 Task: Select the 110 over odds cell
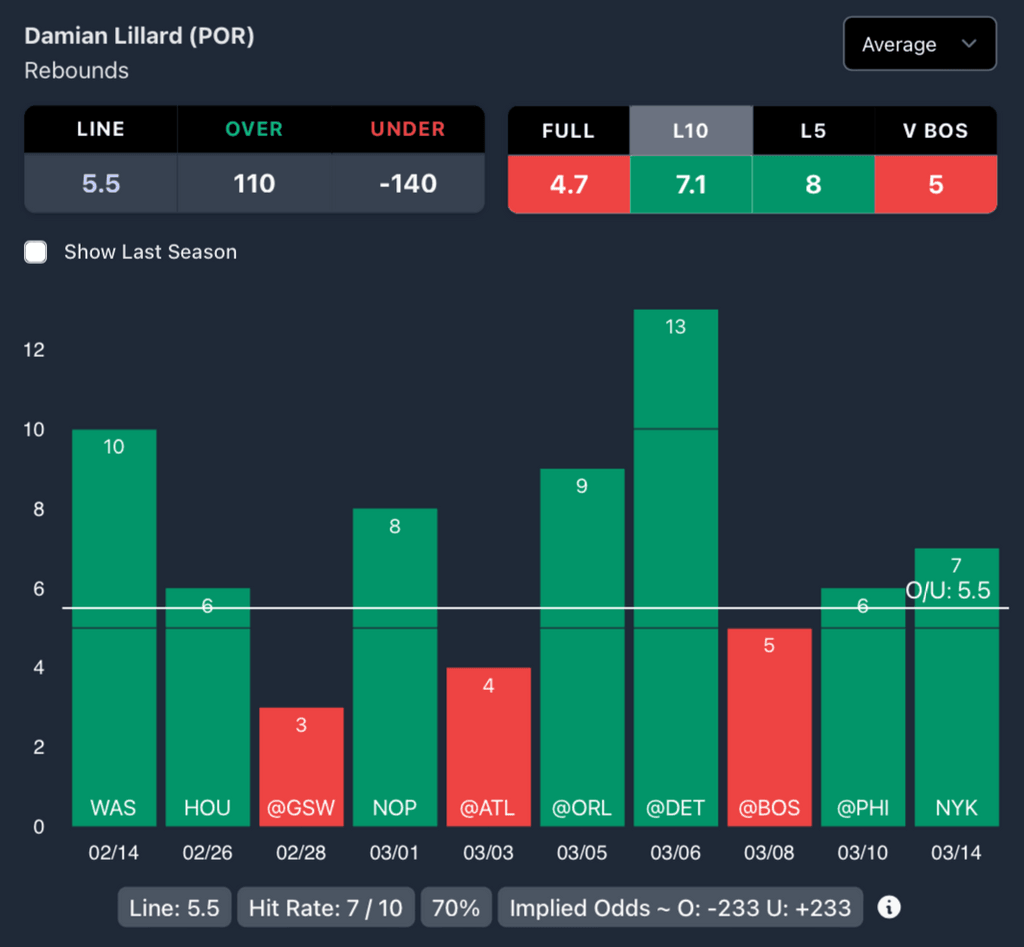coord(254,184)
